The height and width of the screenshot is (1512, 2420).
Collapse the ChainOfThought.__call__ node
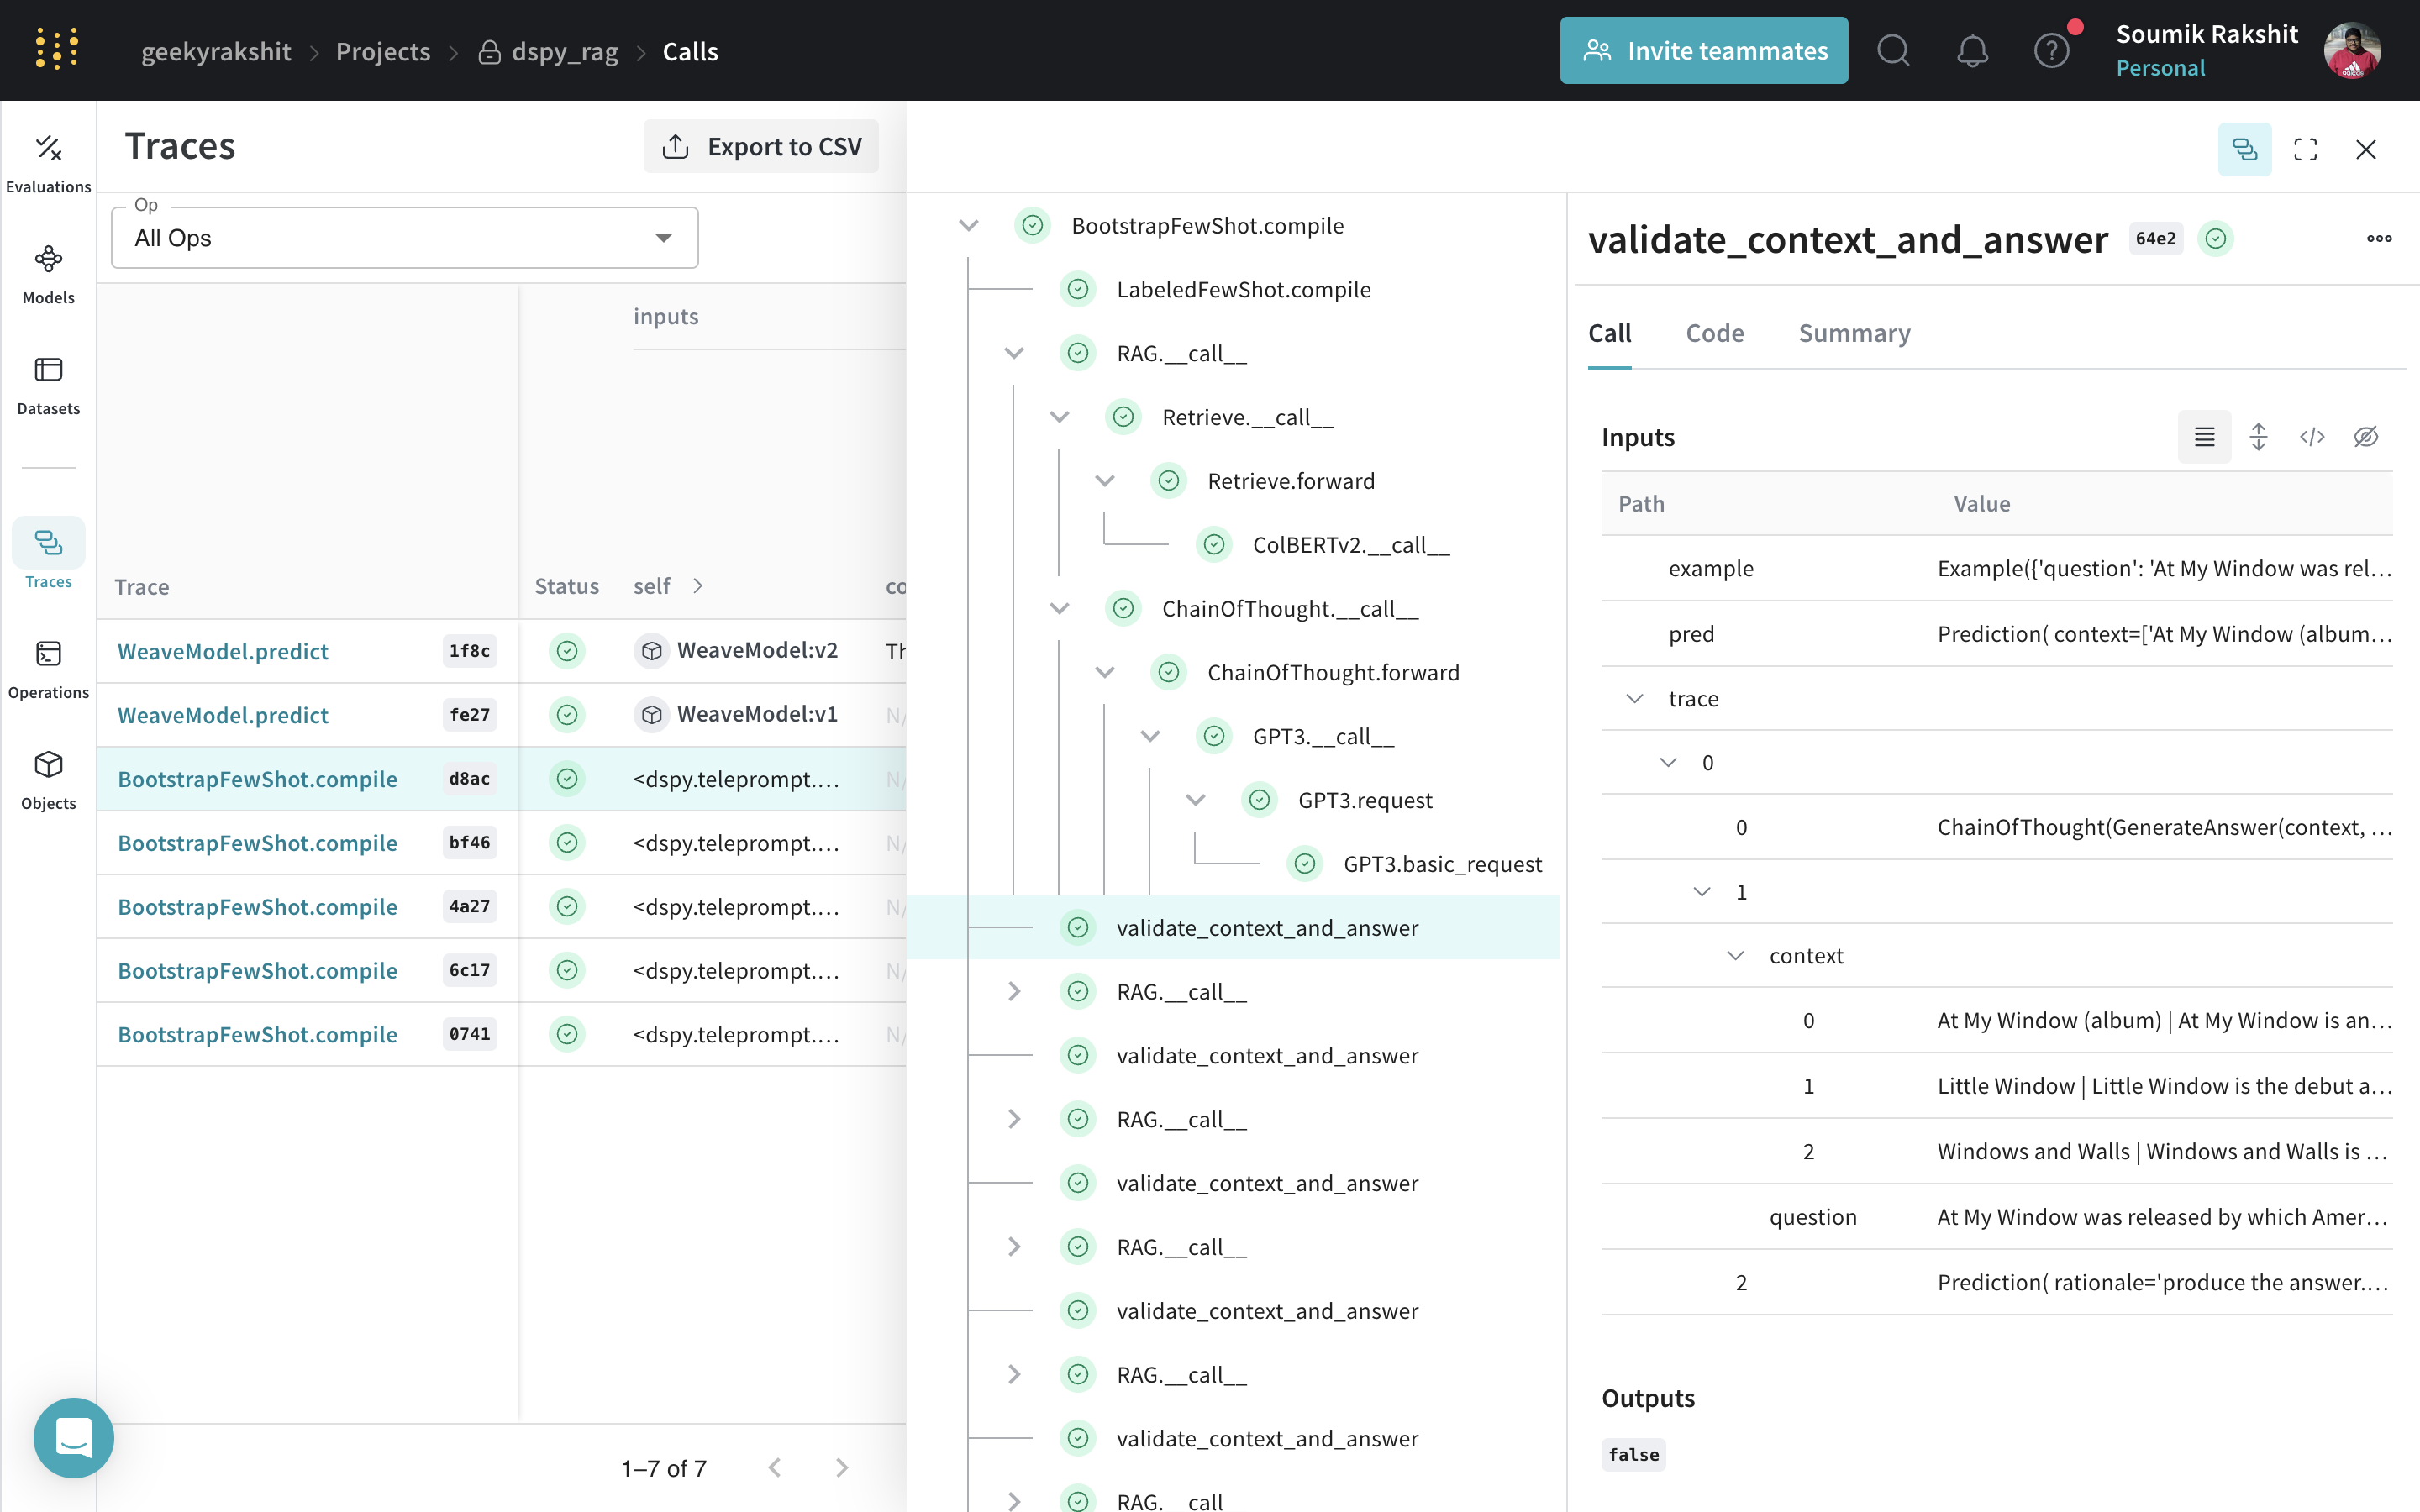coord(1060,608)
